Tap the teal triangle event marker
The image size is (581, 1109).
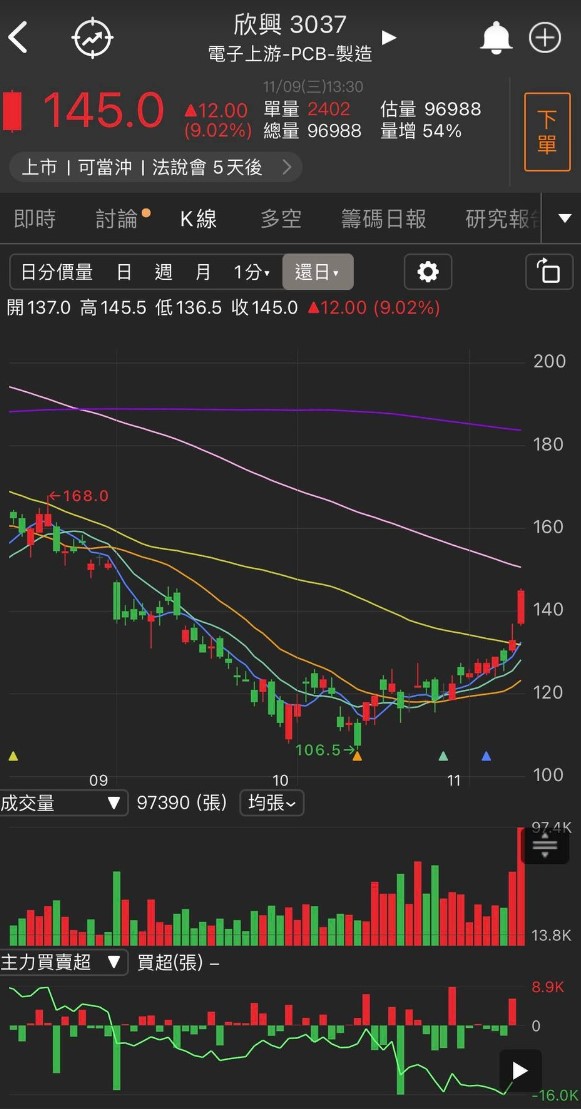point(444,756)
